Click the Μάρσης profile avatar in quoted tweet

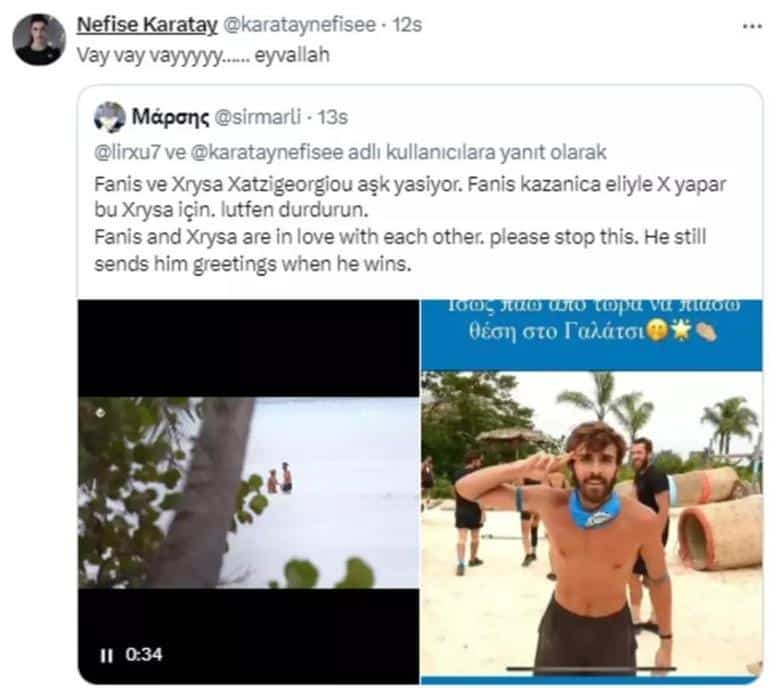point(109,117)
